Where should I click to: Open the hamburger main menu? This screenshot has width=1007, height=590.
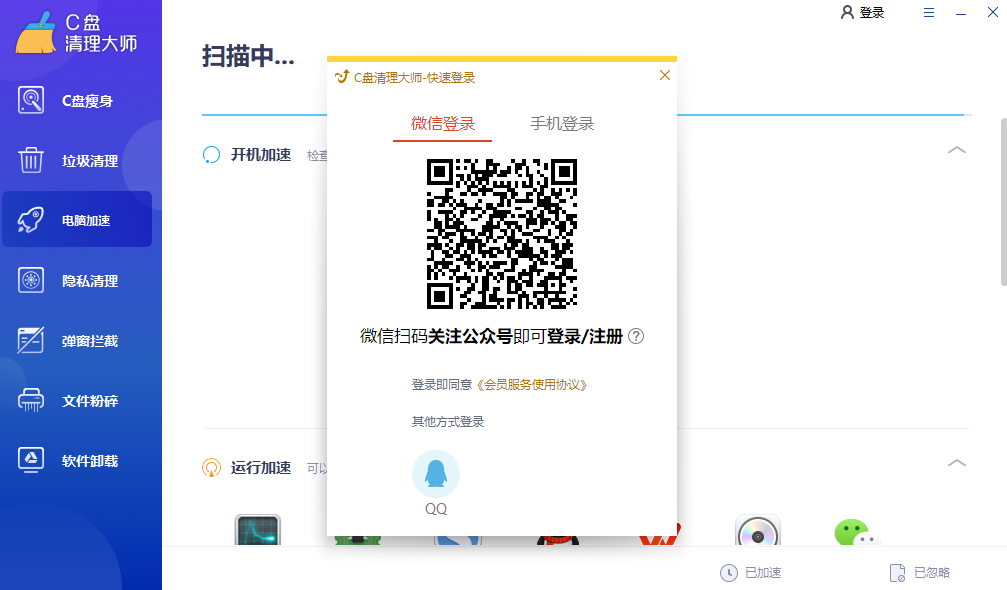coord(929,12)
